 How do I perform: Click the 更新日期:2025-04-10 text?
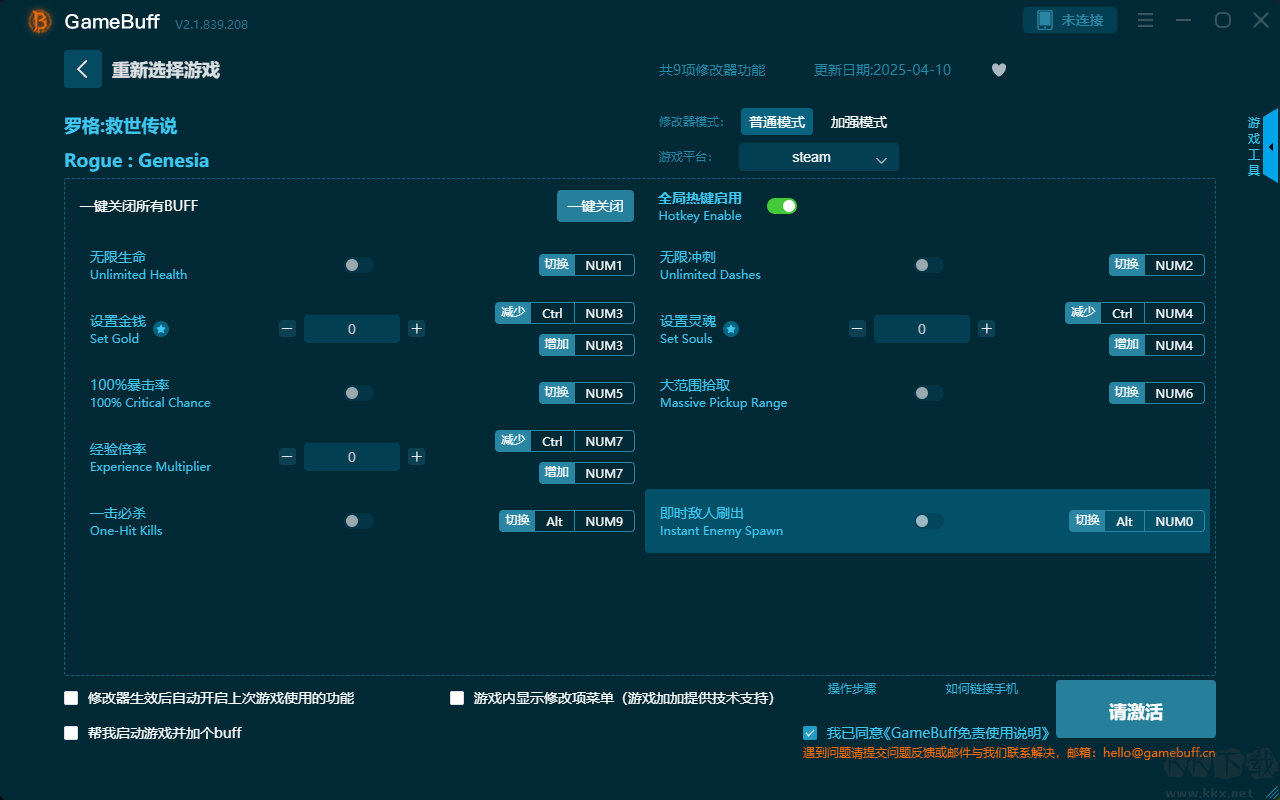883,70
